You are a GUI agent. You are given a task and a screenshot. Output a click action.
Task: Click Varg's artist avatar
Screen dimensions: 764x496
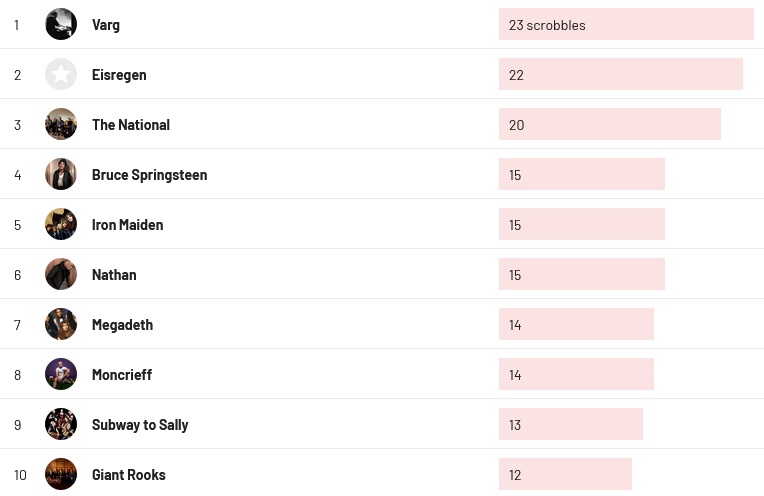point(61,24)
